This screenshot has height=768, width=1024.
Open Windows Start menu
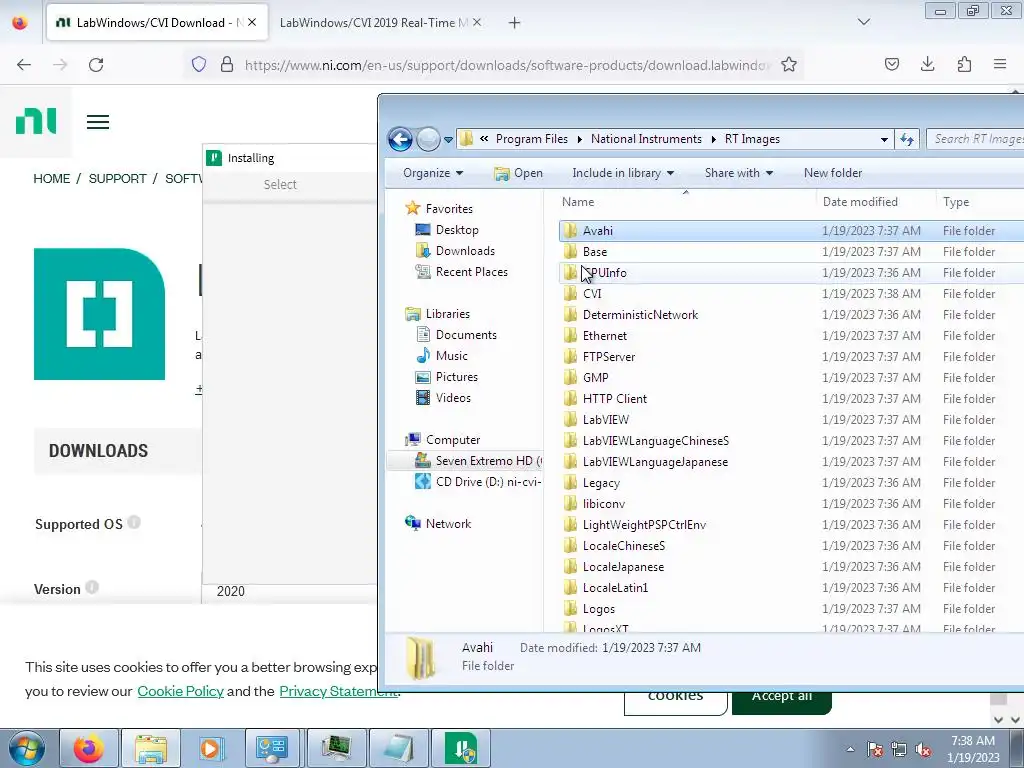(x=27, y=748)
